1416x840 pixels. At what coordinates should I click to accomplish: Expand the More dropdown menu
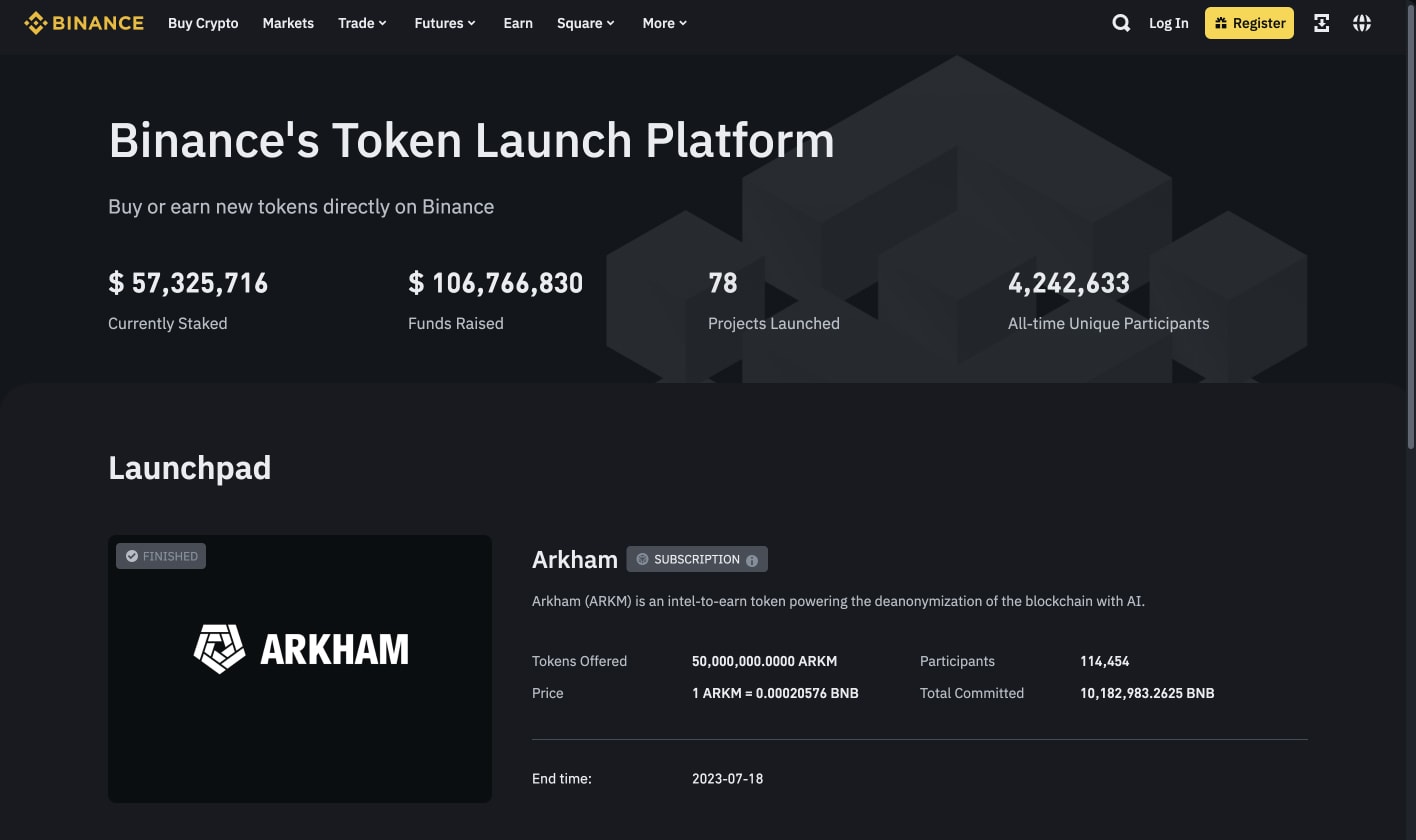tap(665, 23)
